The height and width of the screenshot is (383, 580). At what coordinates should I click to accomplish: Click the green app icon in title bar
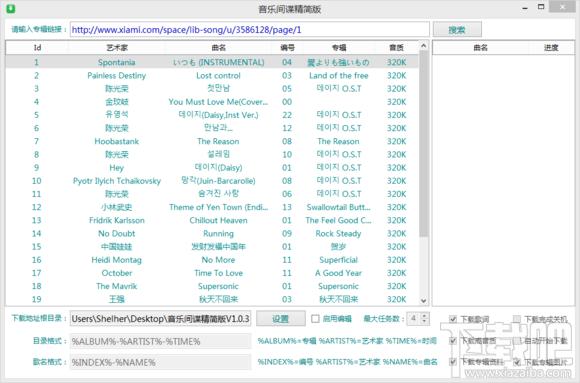coord(11,8)
